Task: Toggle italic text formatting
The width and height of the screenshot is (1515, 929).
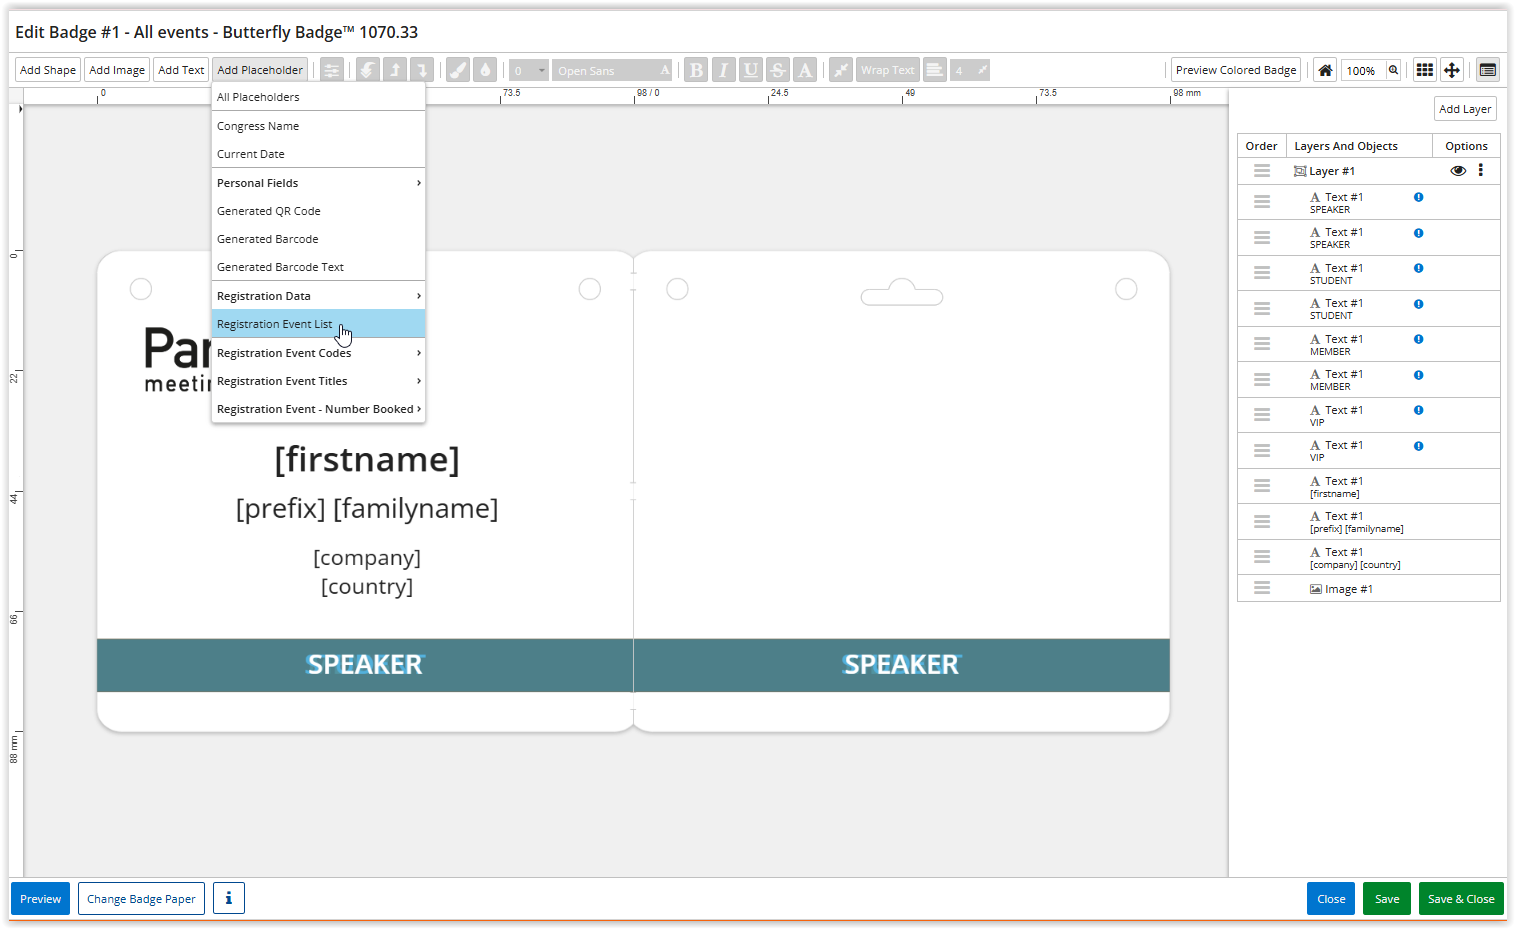Action: pos(723,70)
